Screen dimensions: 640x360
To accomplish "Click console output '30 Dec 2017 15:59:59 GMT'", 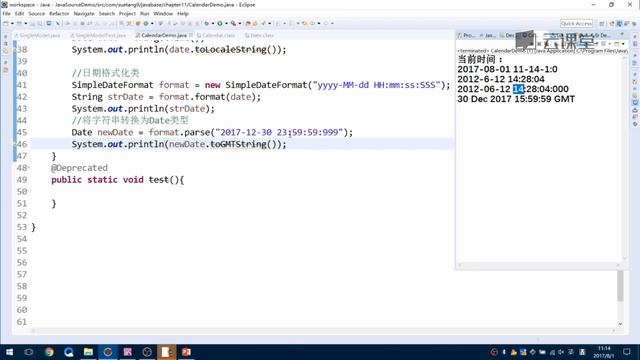I will click(x=516, y=99).
